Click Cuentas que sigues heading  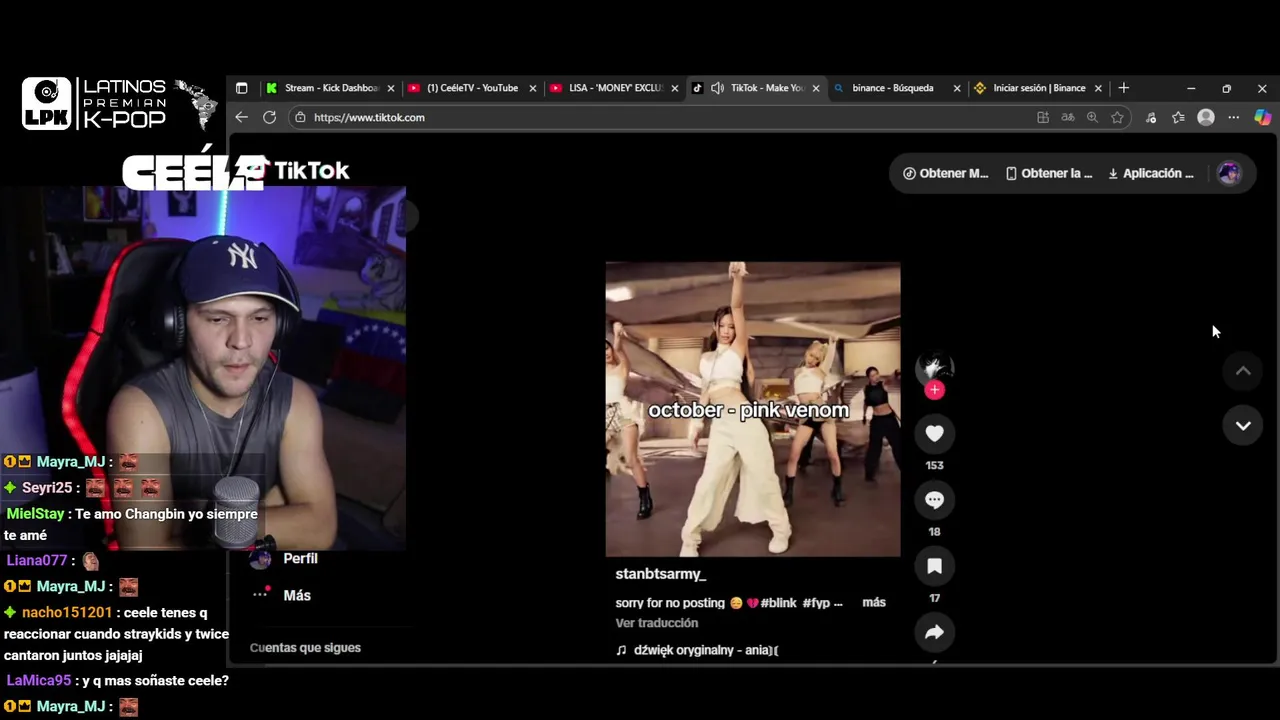(x=305, y=648)
